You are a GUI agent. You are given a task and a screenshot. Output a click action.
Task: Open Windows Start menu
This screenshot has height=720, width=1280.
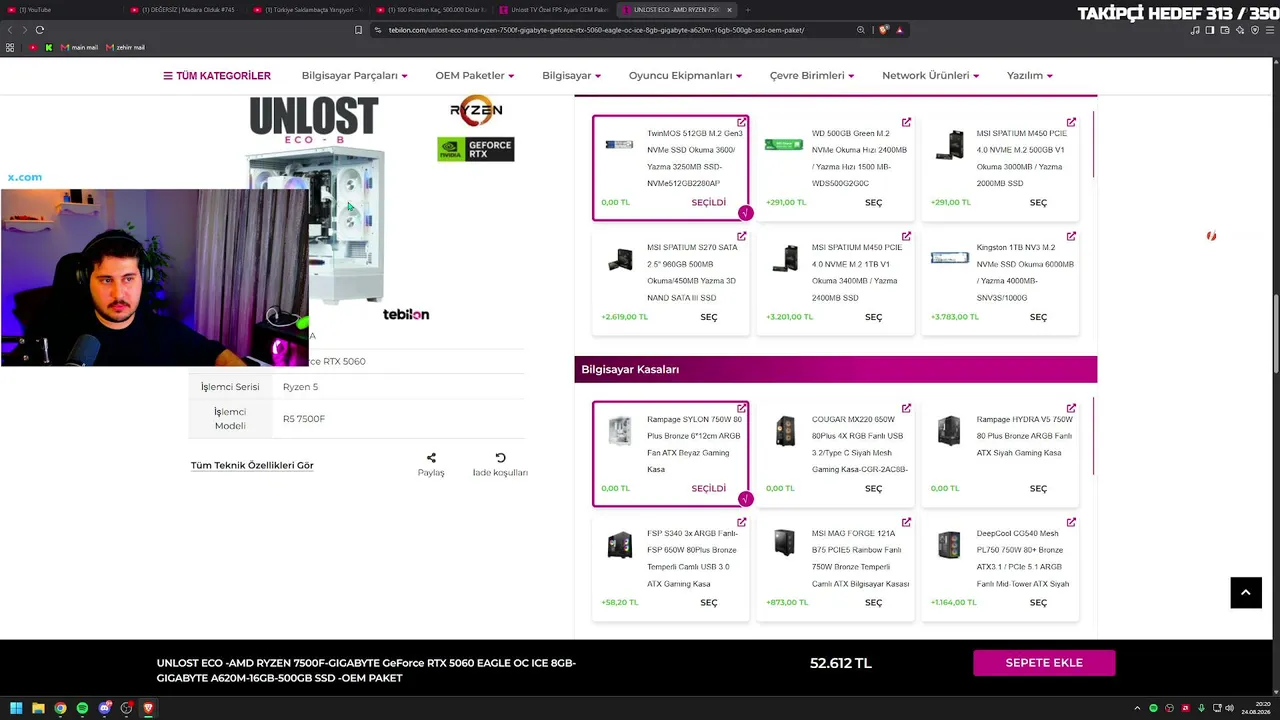16,708
